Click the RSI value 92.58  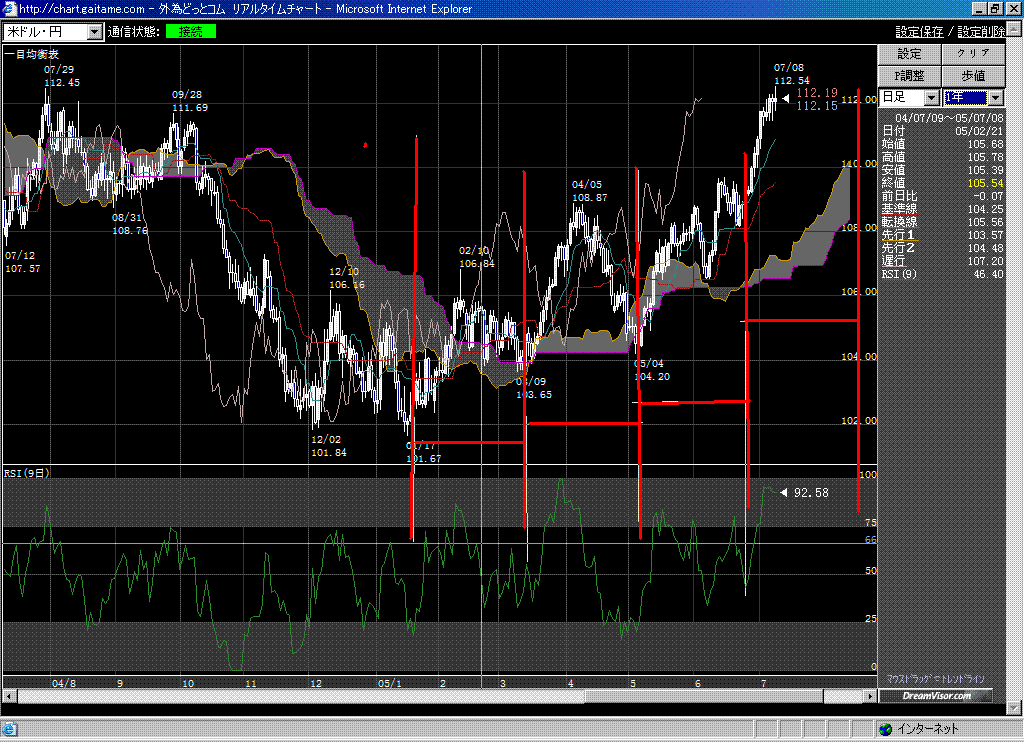pos(811,492)
